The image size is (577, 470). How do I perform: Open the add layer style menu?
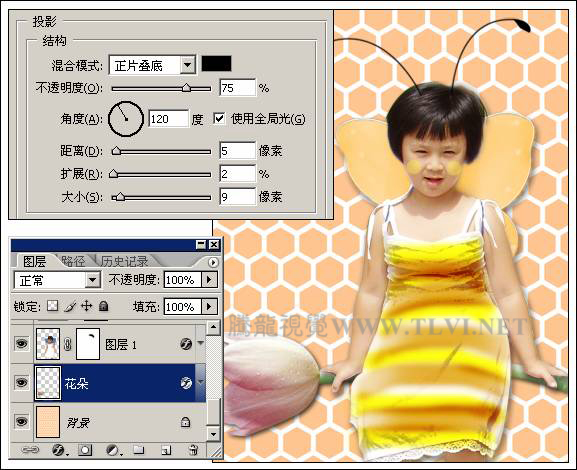point(59,450)
